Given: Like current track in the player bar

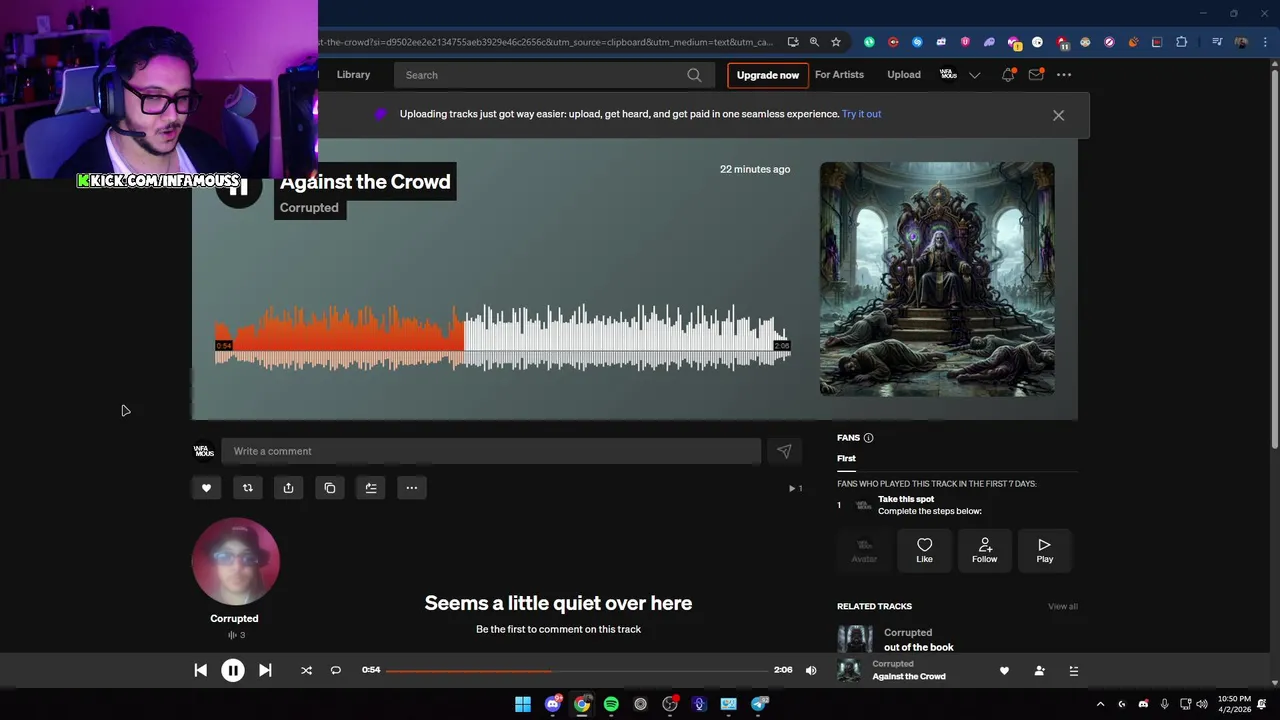Looking at the screenshot, I should 1004,671.
